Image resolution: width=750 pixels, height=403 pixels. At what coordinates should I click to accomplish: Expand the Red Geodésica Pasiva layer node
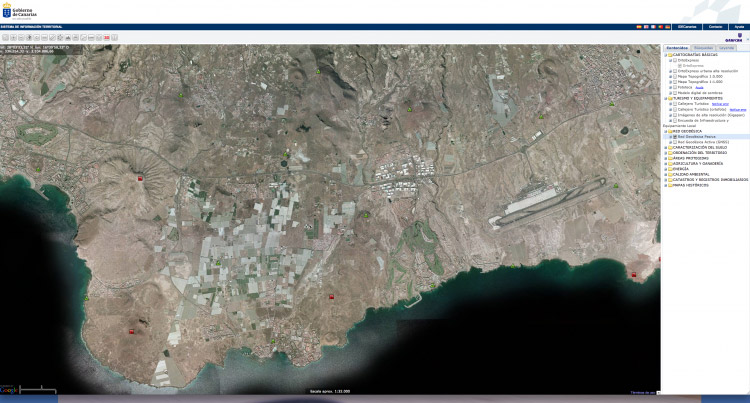671,137
